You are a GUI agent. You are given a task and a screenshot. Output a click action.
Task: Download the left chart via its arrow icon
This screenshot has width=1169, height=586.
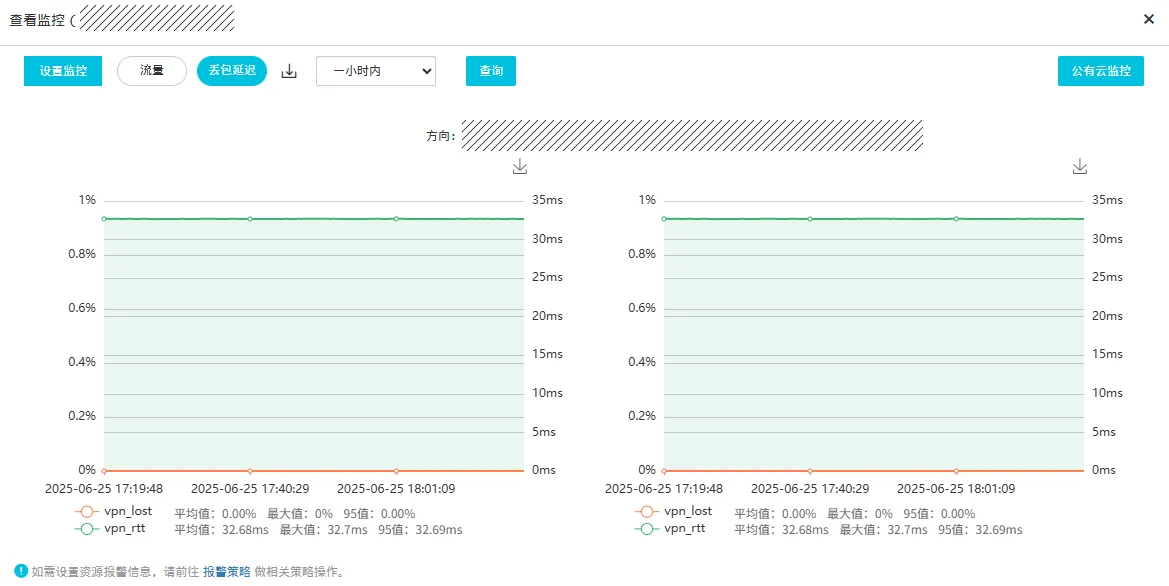pos(520,166)
